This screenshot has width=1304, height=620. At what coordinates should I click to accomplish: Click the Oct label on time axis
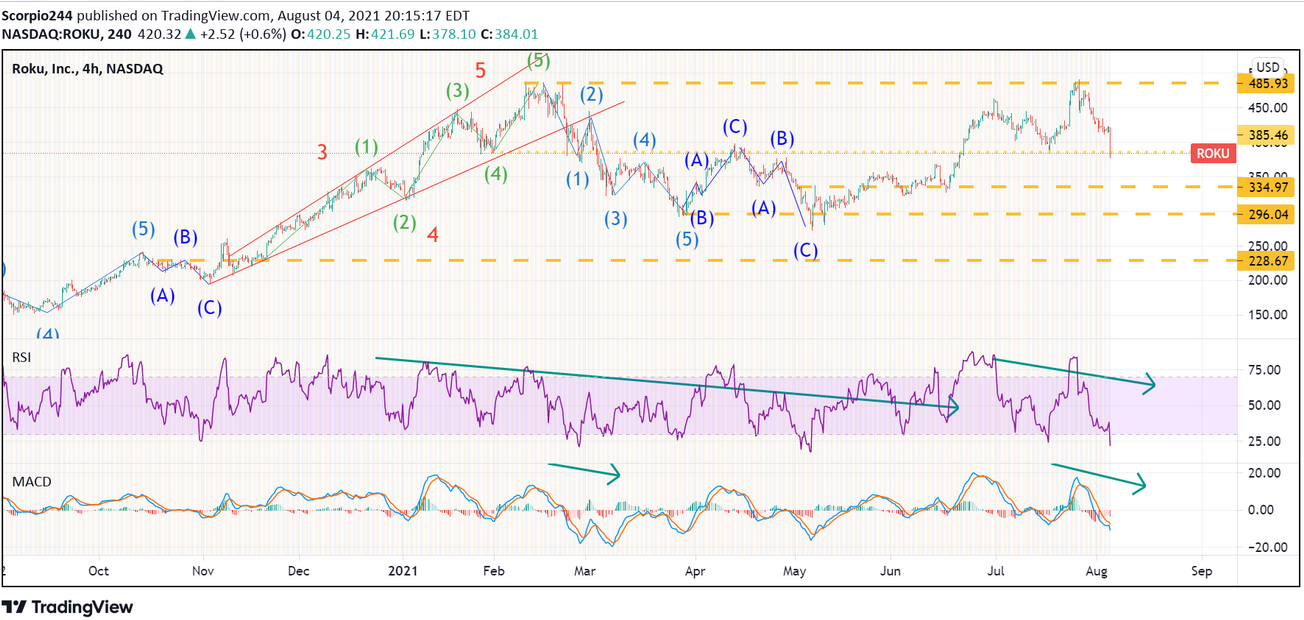[x=98, y=571]
